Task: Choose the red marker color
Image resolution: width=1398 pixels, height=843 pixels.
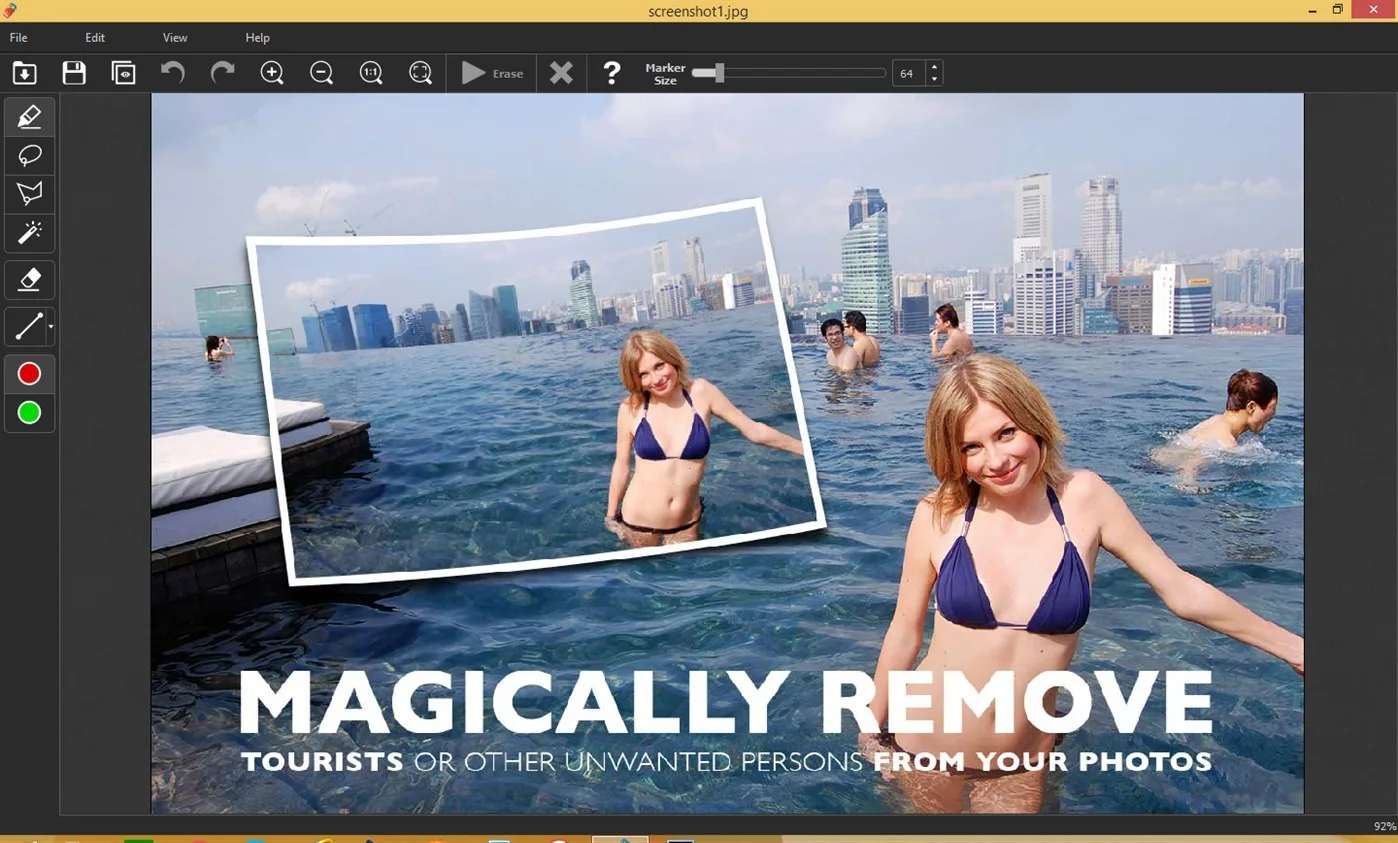Action: [29, 374]
